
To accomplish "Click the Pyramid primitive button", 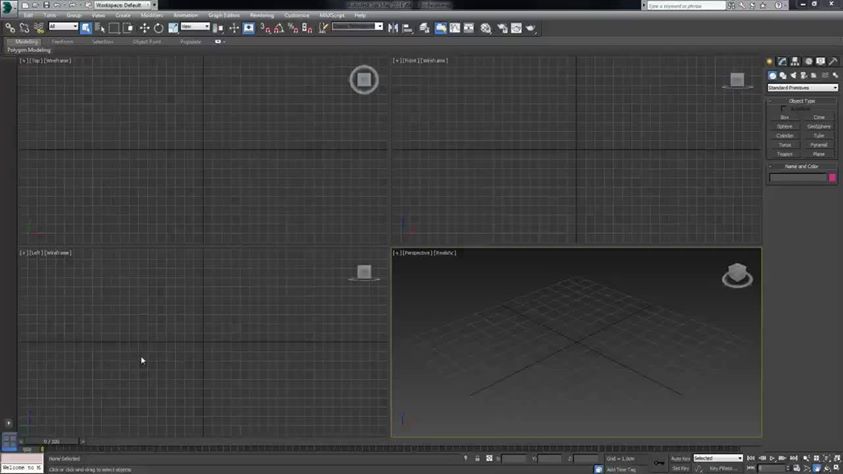I will [x=819, y=145].
